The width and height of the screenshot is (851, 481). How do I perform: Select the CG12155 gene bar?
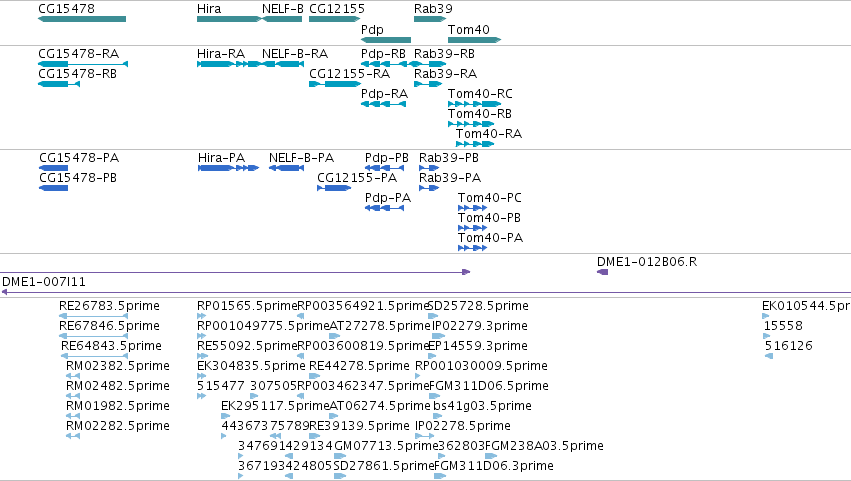[335, 19]
